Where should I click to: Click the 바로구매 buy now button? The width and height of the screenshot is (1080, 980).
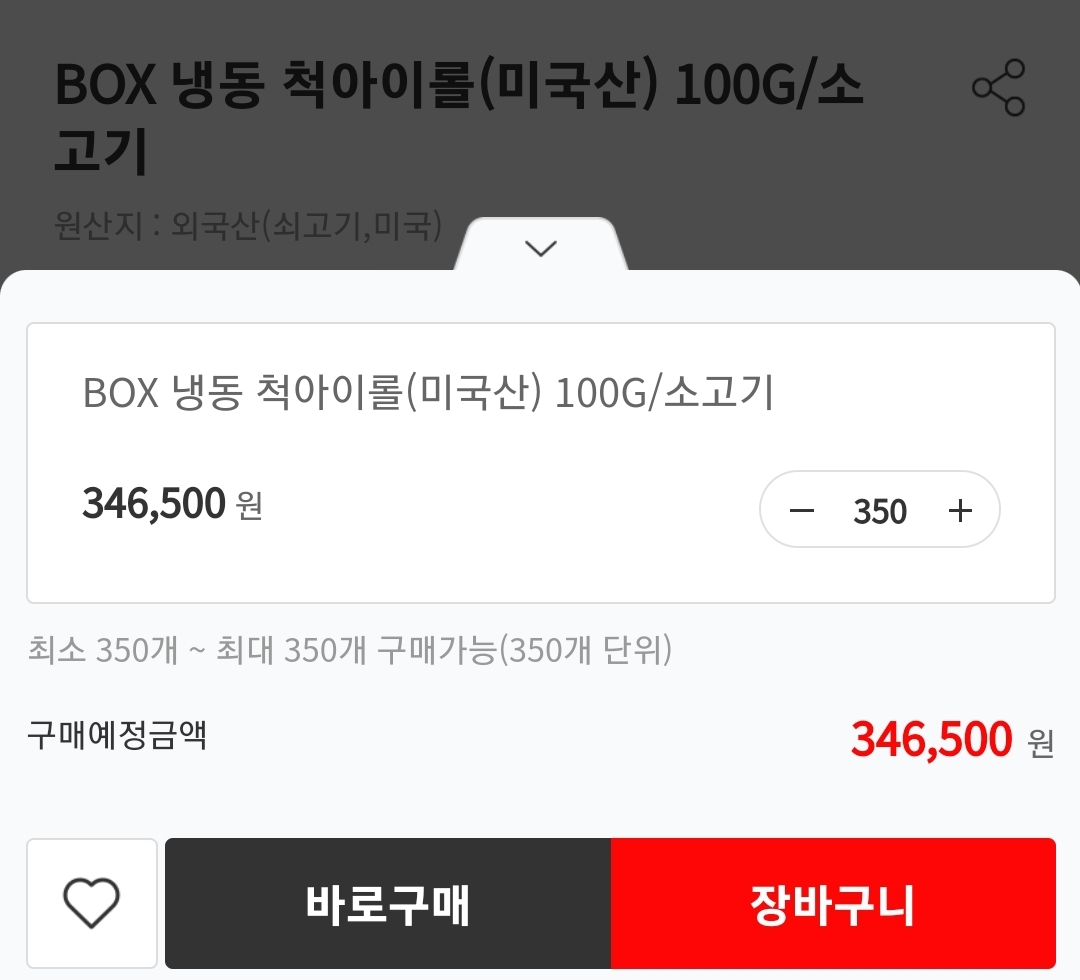[388, 903]
